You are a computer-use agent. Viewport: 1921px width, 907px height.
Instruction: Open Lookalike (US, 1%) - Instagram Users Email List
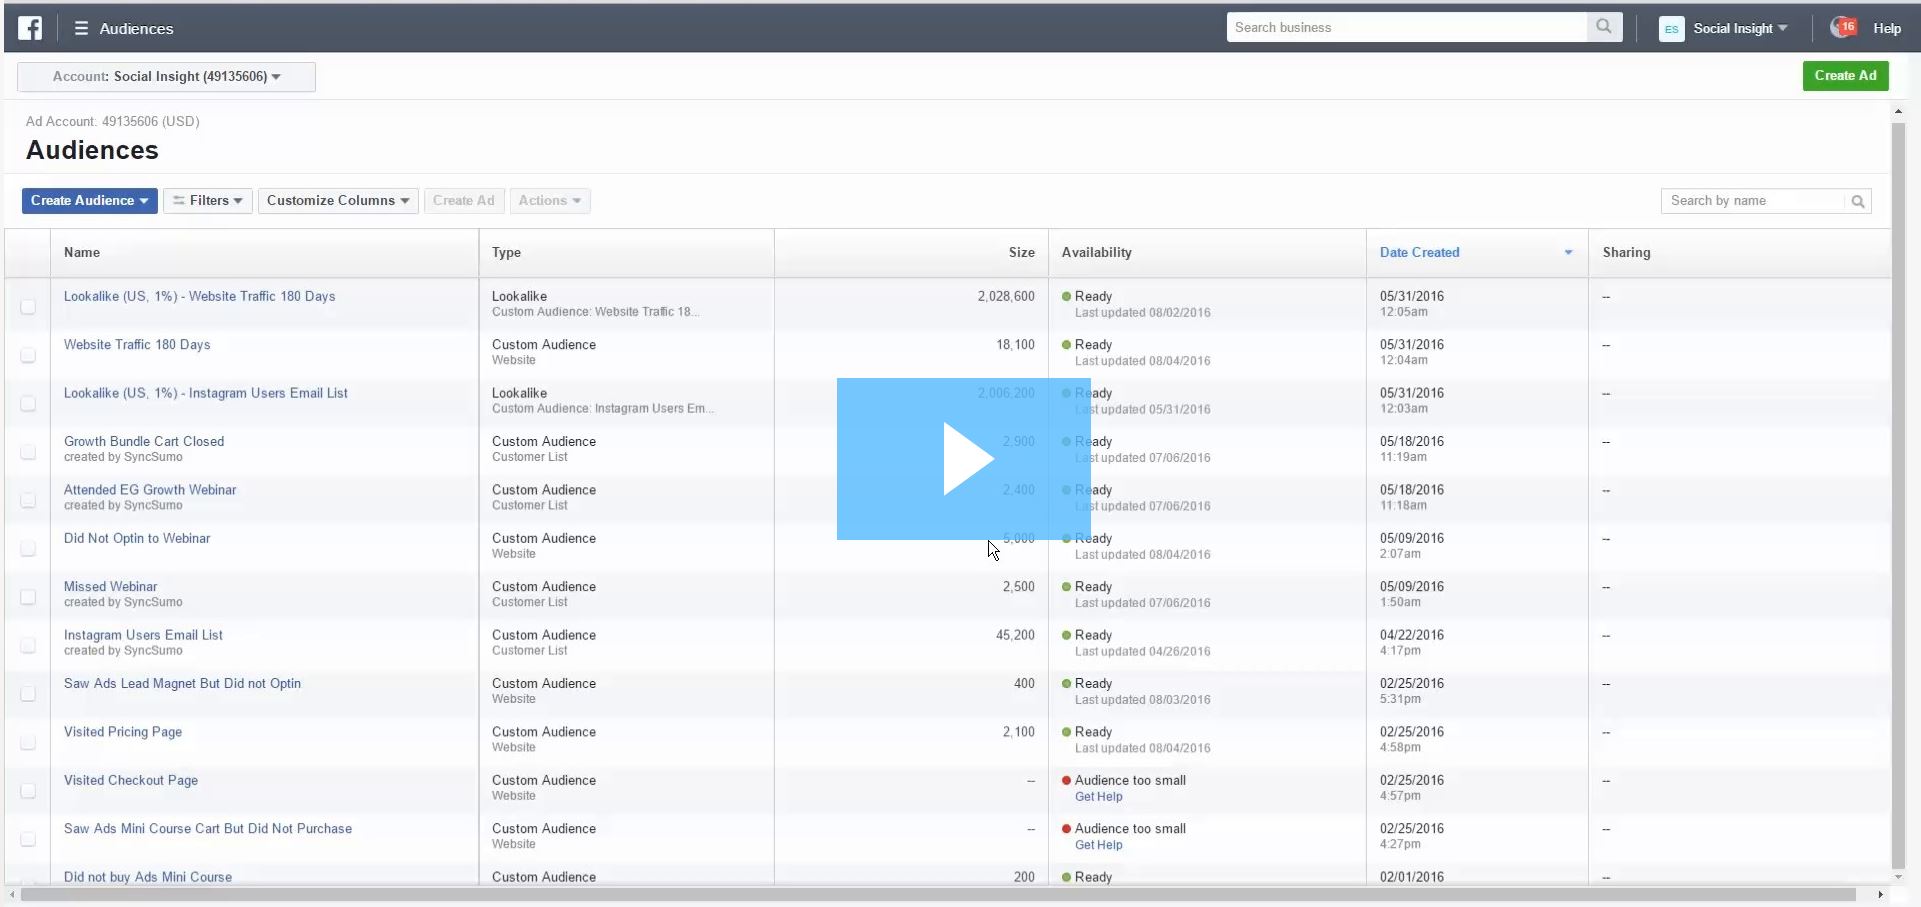[x=206, y=394]
